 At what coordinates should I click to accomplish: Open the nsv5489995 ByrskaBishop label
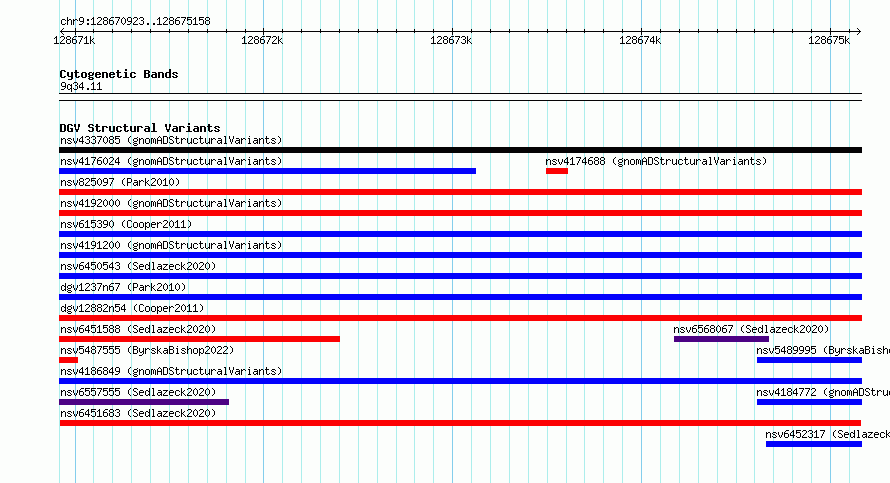pyautogui.click(x=823, y=350)
